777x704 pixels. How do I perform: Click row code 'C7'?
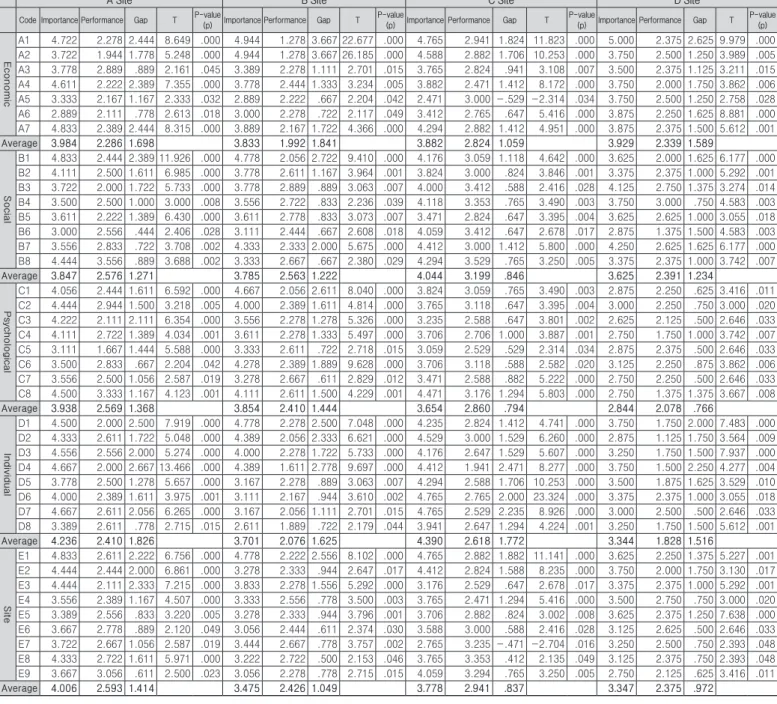(x=24, y=379)
